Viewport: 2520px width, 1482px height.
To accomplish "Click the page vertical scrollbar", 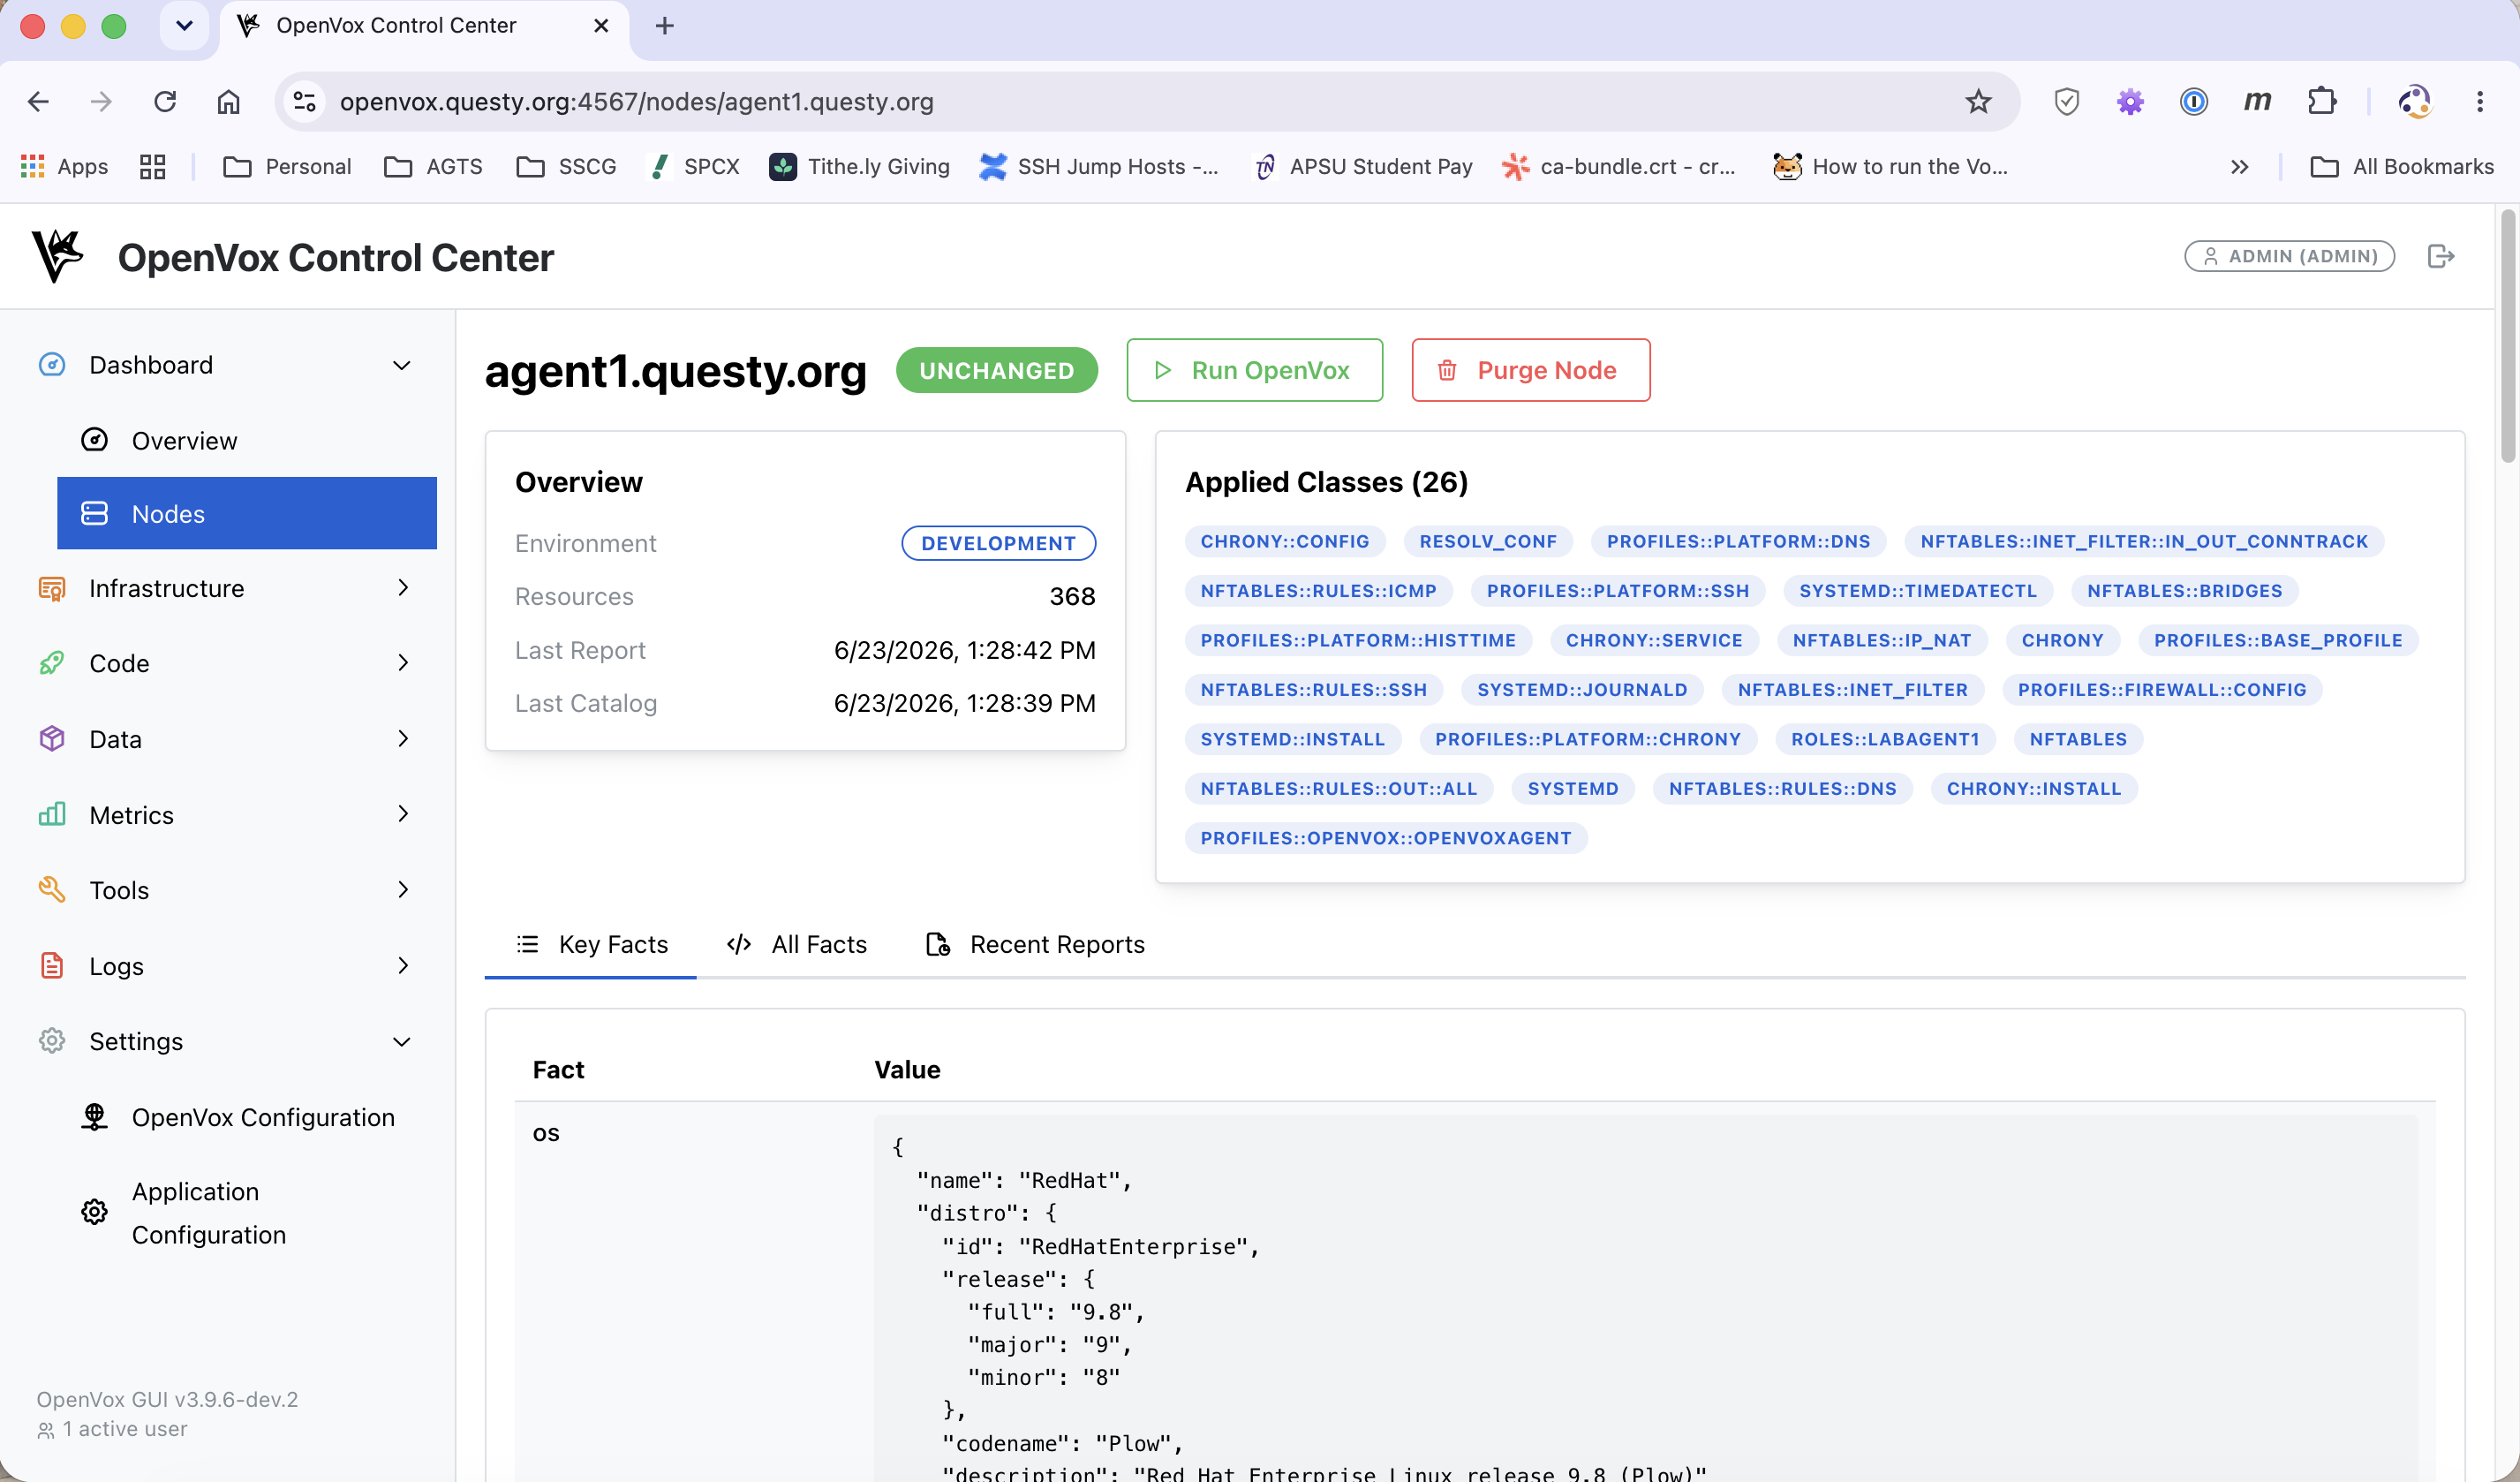I will pyautogui.click(x=2508, y=336).
